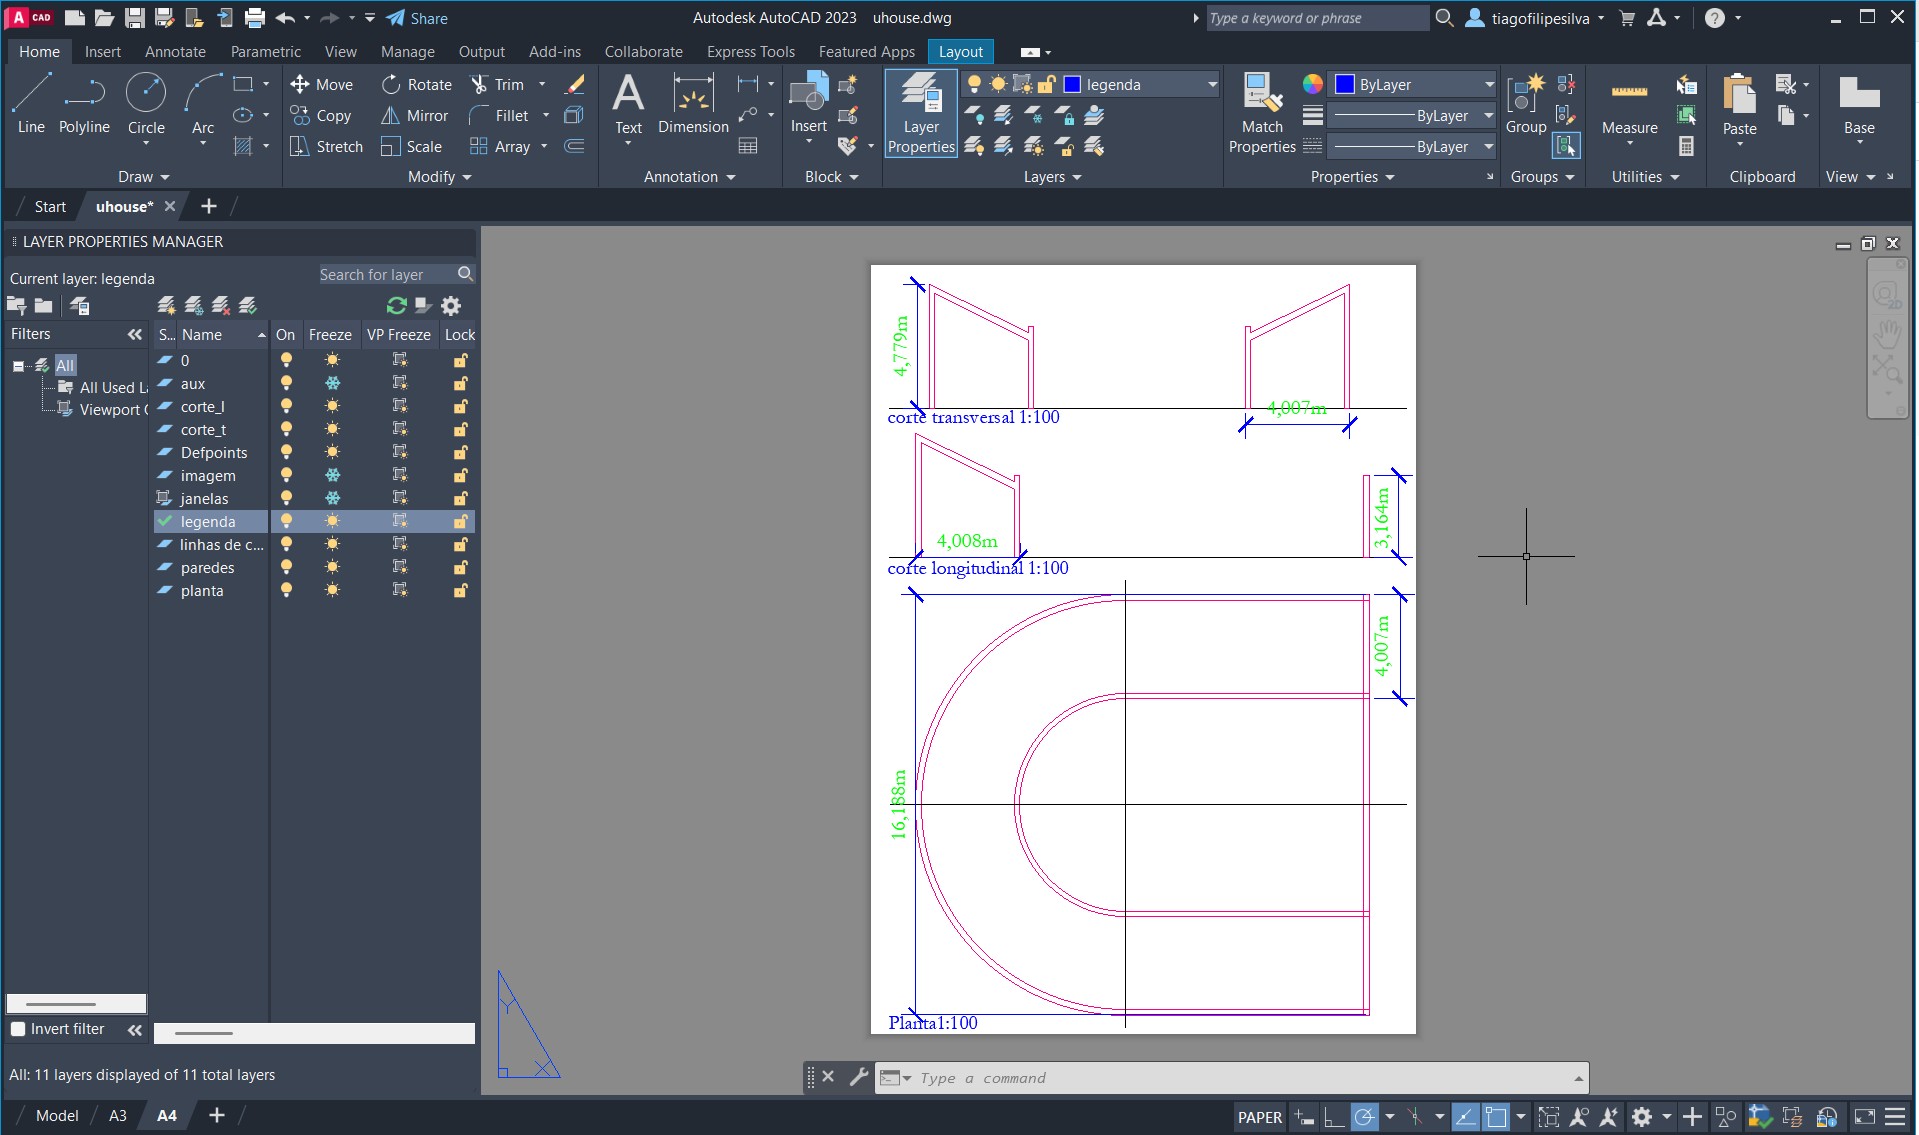Toggle lock on the planta layer
Image resolution: width=1919 pixels, height=1135 pixels.
tap(460, 591)
